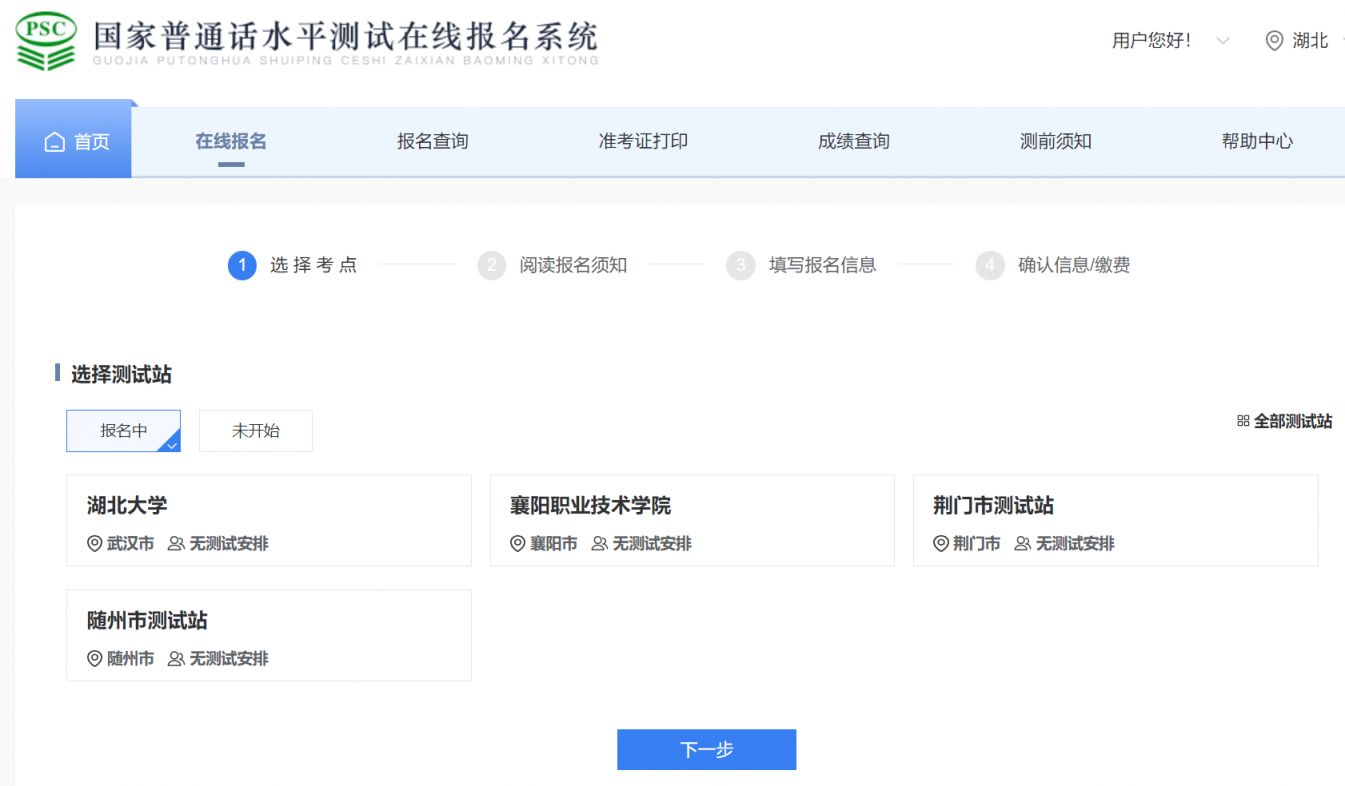Select the 襄阳职业技术学院 test station card
Viewport: 1345px width, 786px height.
pos(692,521)
